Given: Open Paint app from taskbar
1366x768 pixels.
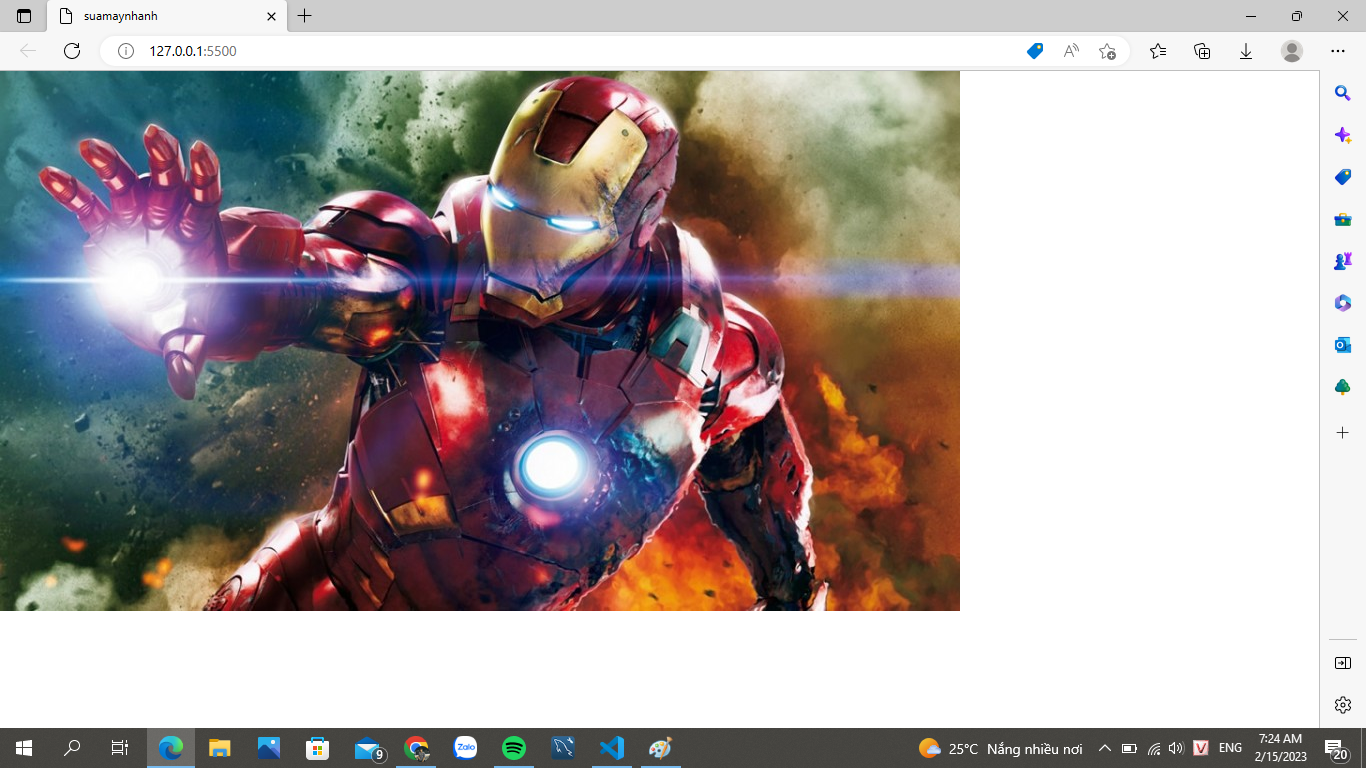Looking at the screenshot, I should tap(661, 748).
